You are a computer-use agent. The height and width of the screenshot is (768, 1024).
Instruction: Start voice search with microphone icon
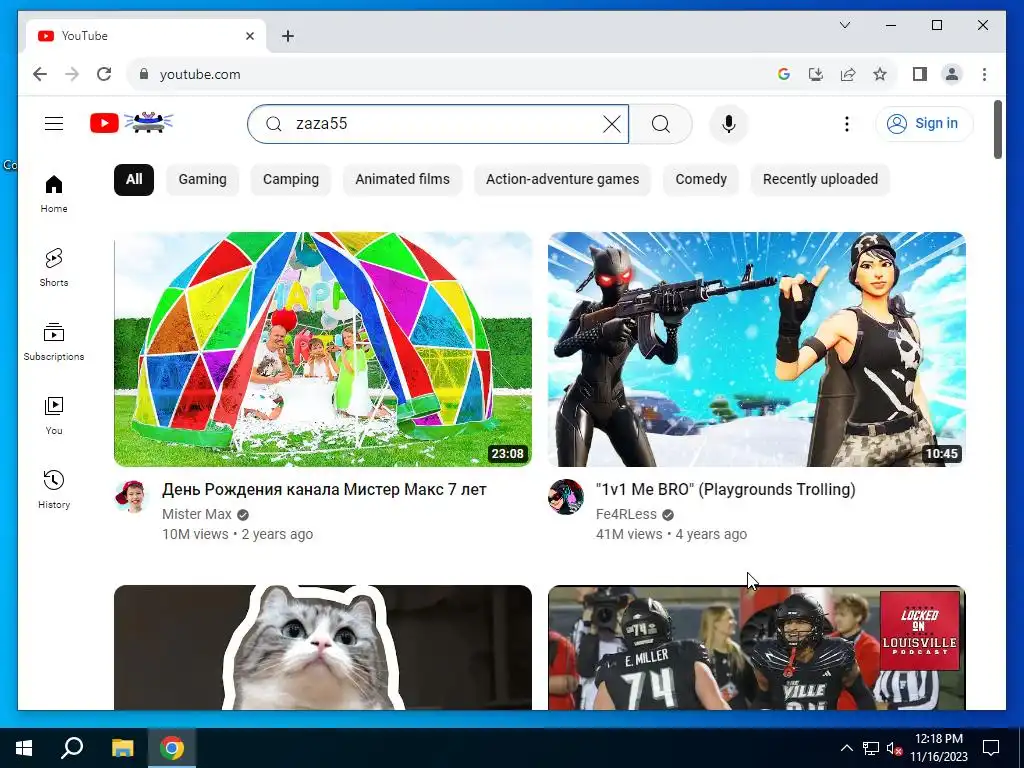click(729, 124)
